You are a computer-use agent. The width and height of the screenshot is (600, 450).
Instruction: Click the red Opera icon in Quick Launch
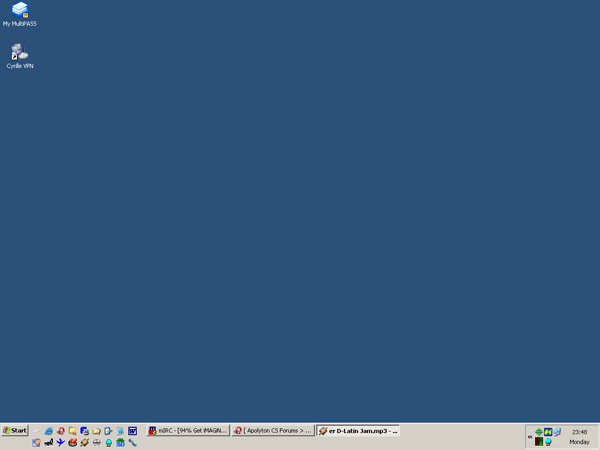(60, 431)
